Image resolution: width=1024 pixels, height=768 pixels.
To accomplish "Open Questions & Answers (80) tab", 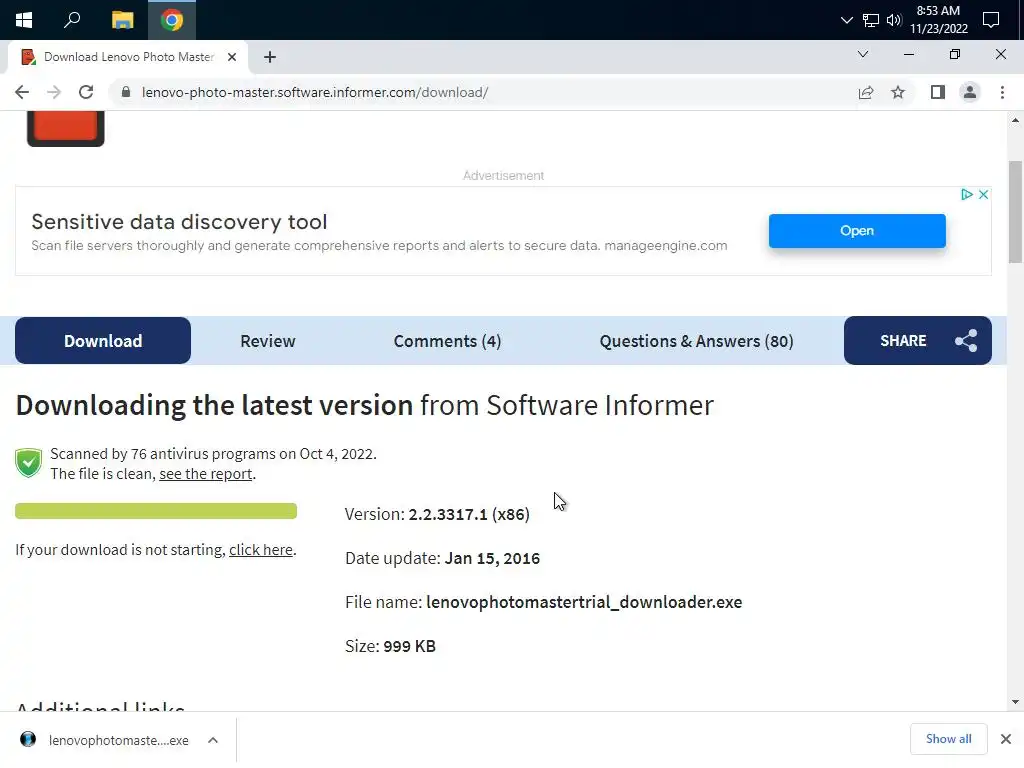I will [696, 341].
